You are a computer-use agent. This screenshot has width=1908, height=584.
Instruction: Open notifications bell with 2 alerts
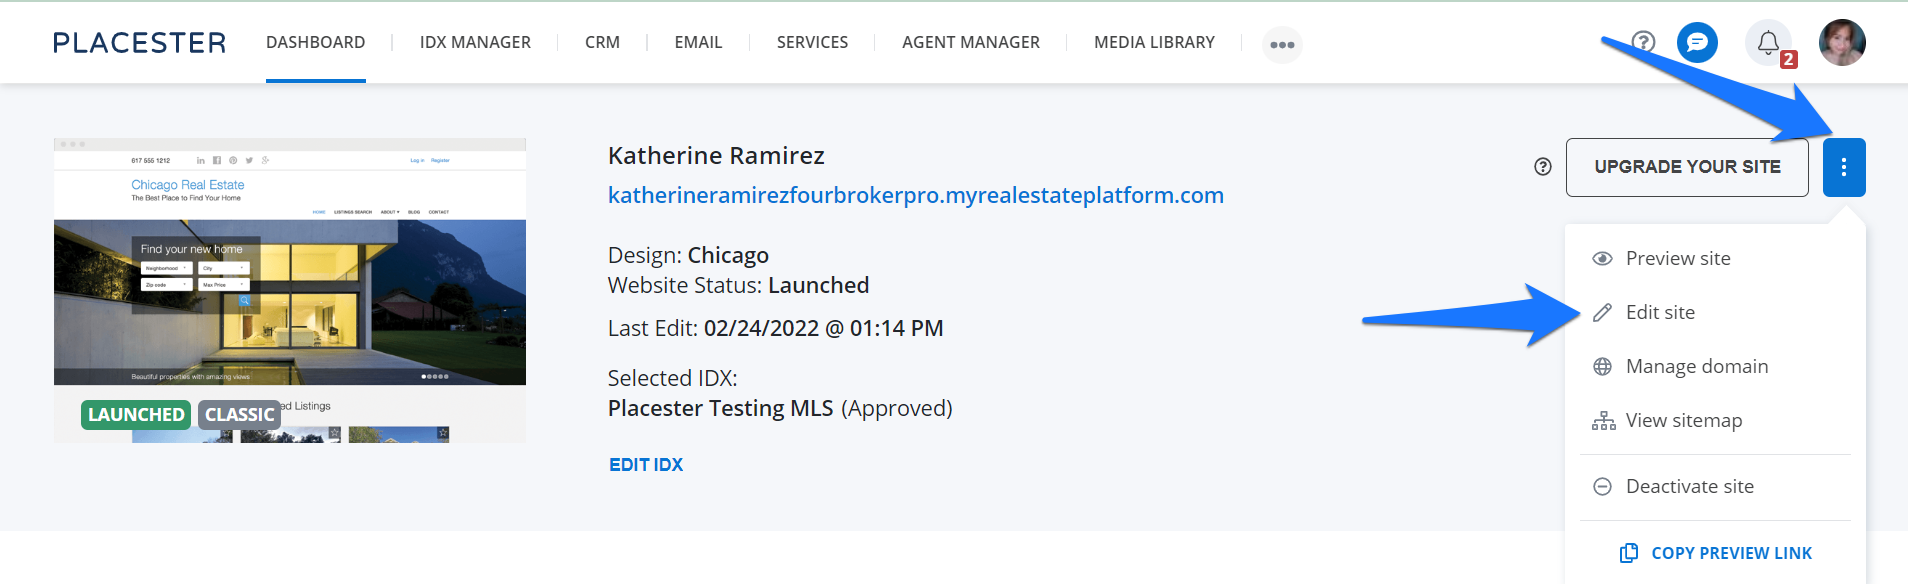coord(1769,44)
